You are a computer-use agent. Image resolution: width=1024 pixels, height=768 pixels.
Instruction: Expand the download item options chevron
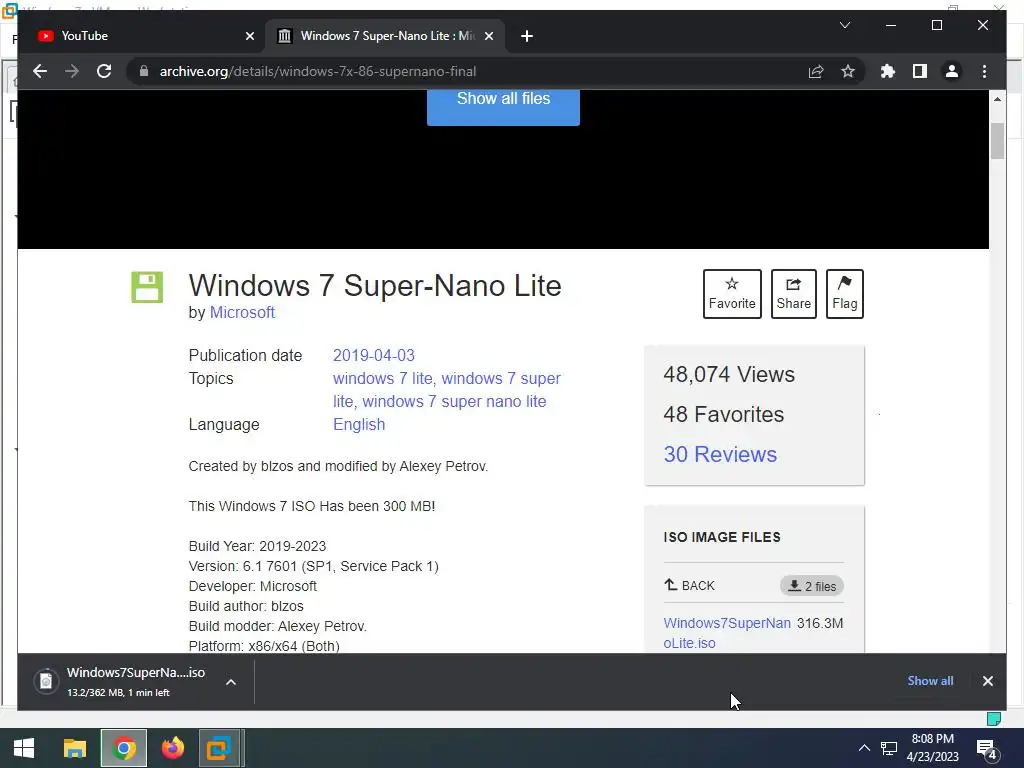pos(231,682)
